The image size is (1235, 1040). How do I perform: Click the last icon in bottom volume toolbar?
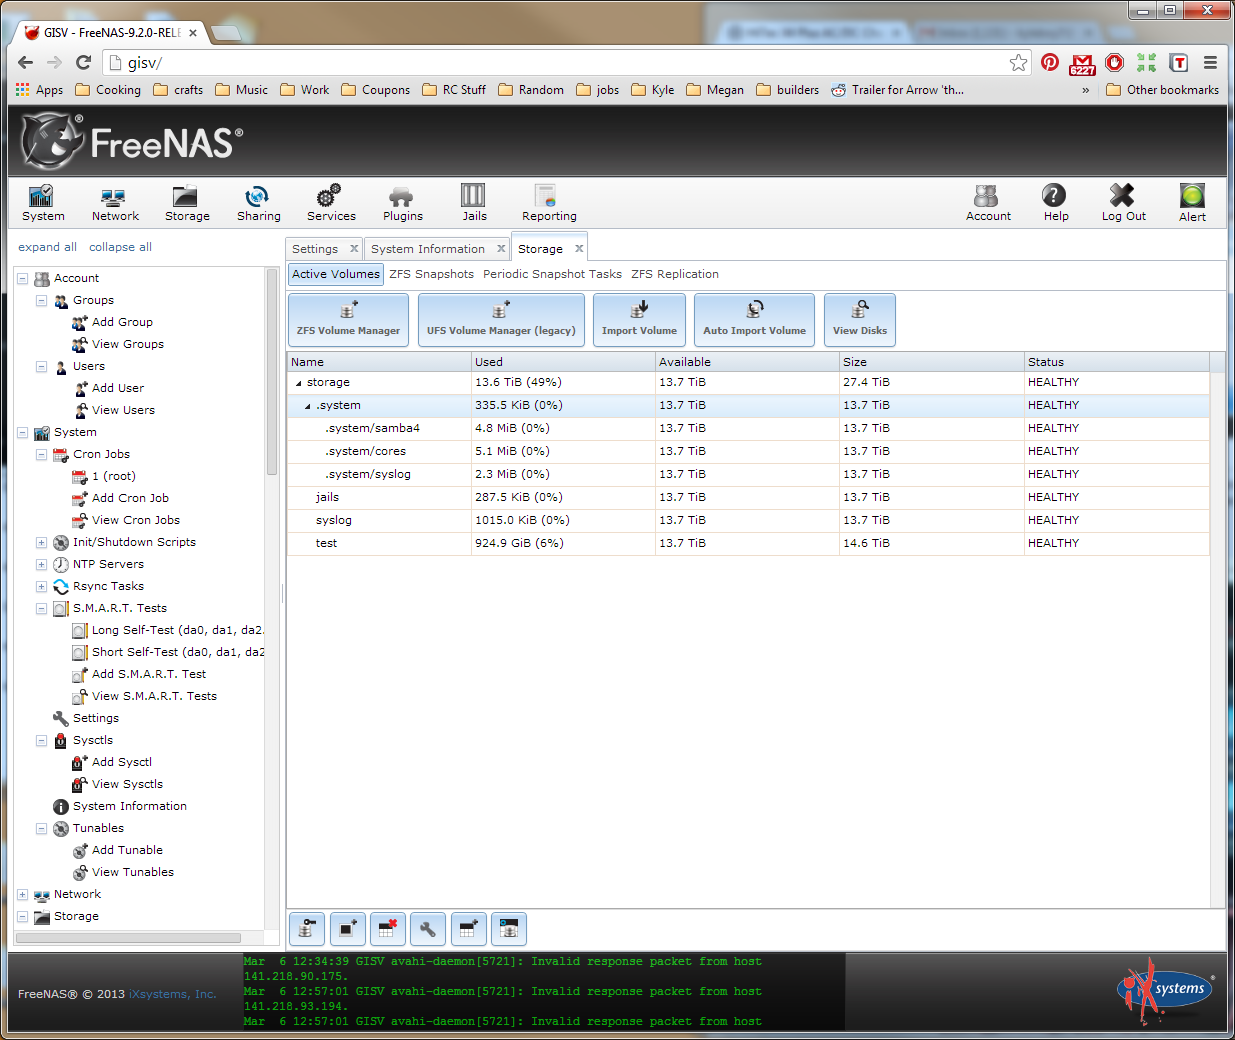(x=508, y=929)
